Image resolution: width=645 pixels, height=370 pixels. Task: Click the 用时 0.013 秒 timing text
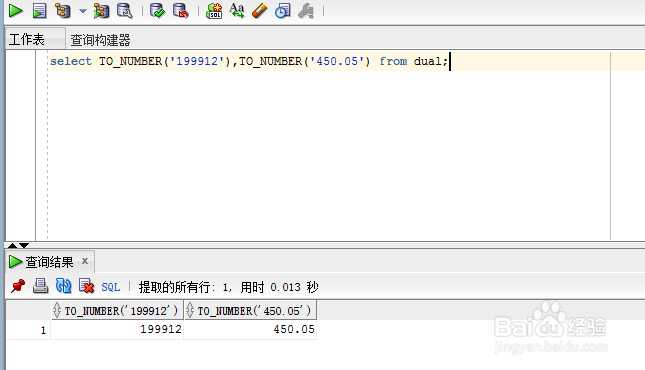pos(280,287)
